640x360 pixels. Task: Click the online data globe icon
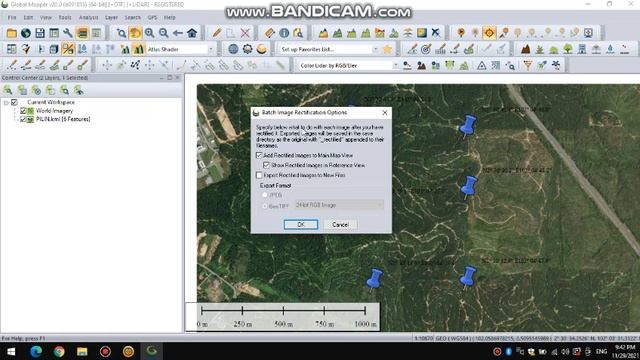(26, 33)
